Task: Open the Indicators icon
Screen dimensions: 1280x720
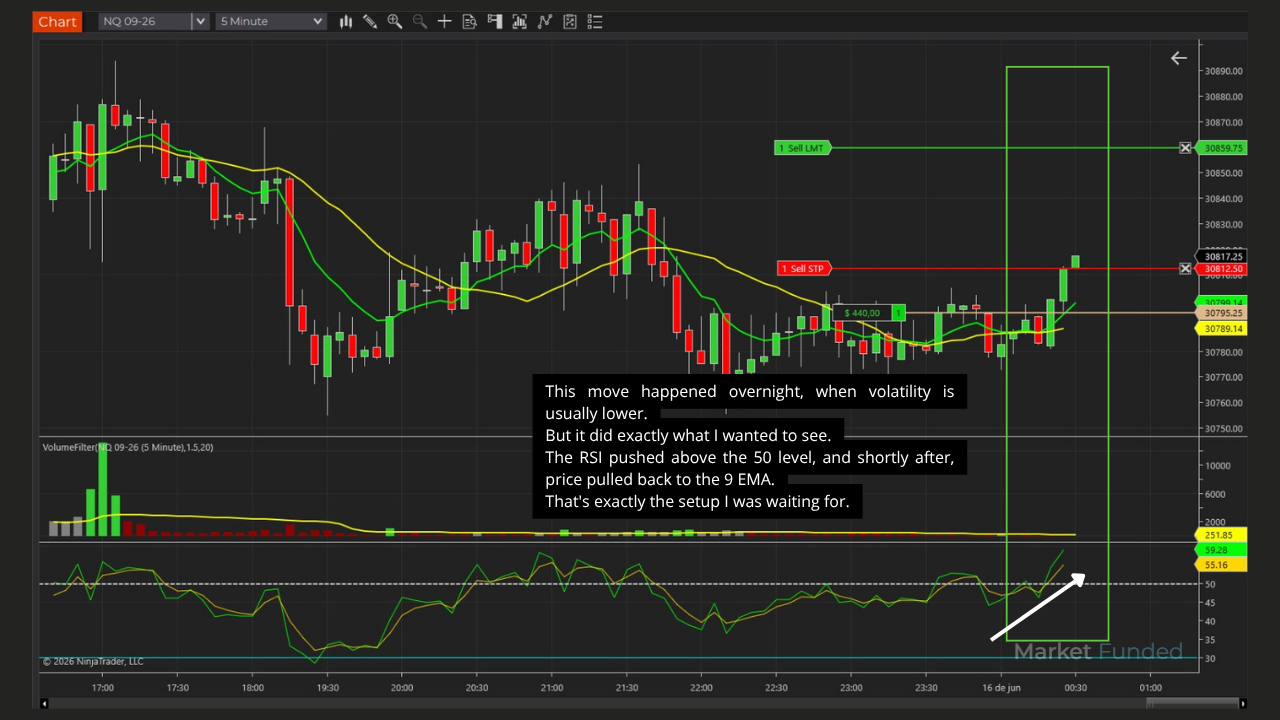Action: (x=544, y=21)
